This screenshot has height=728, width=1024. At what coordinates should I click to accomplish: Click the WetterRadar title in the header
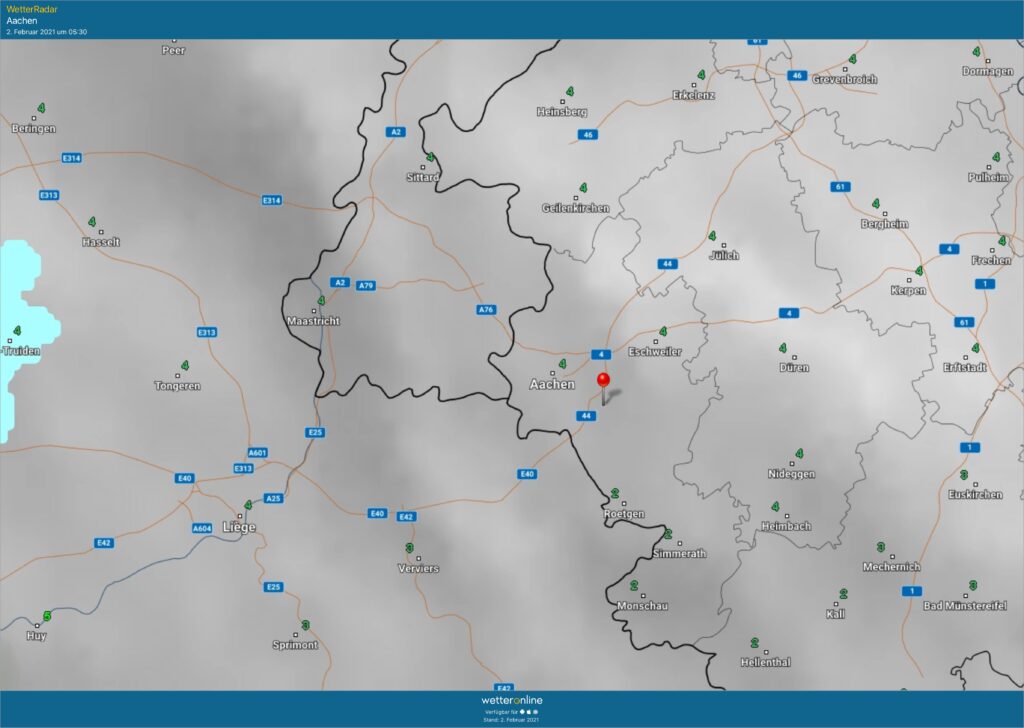click(x=32, y=9)
